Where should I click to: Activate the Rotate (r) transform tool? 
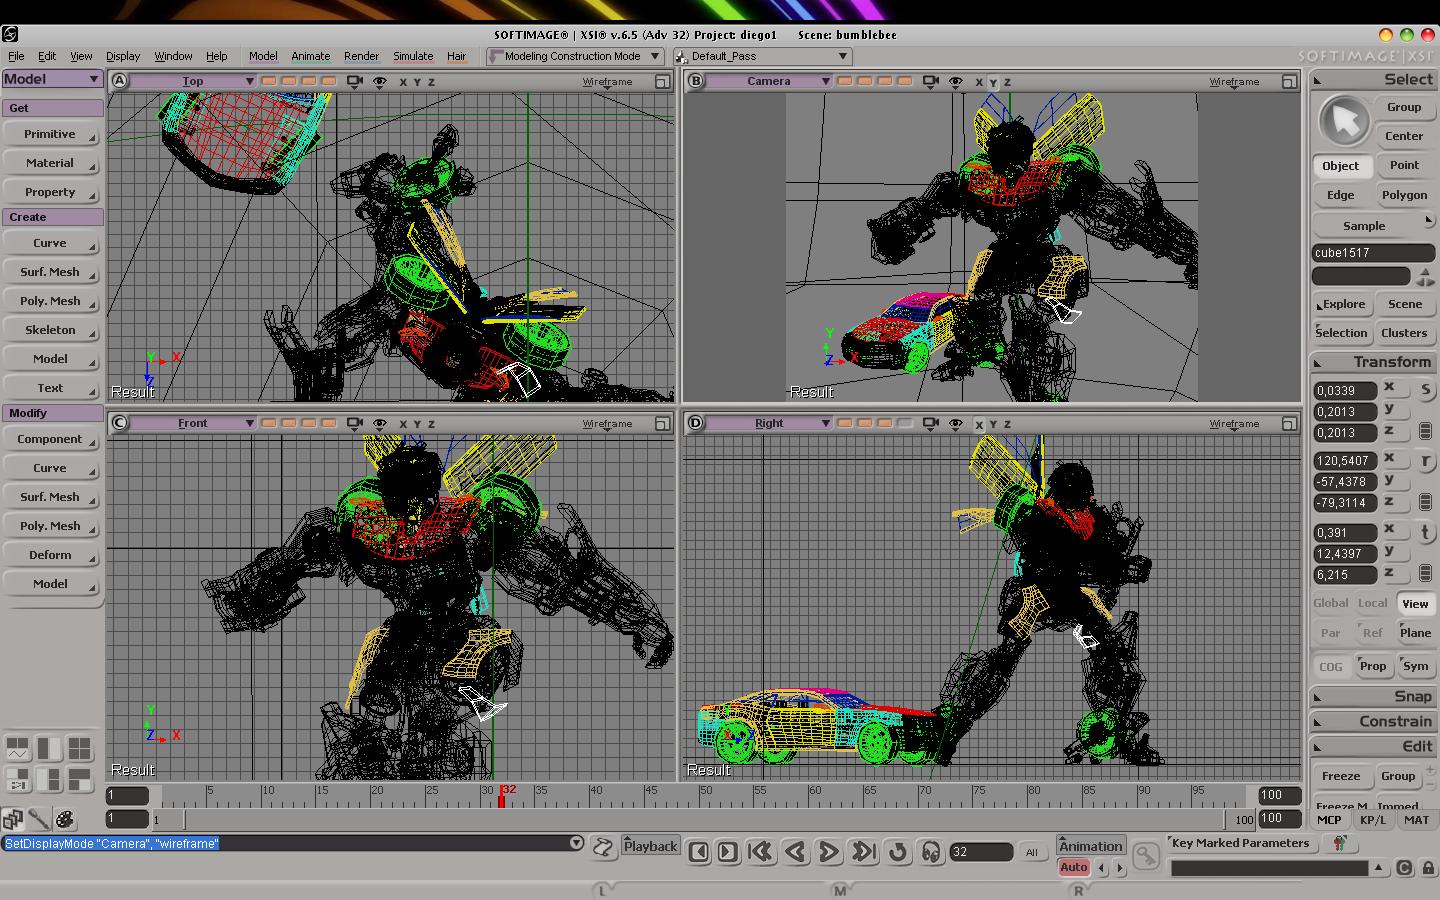1425,460
